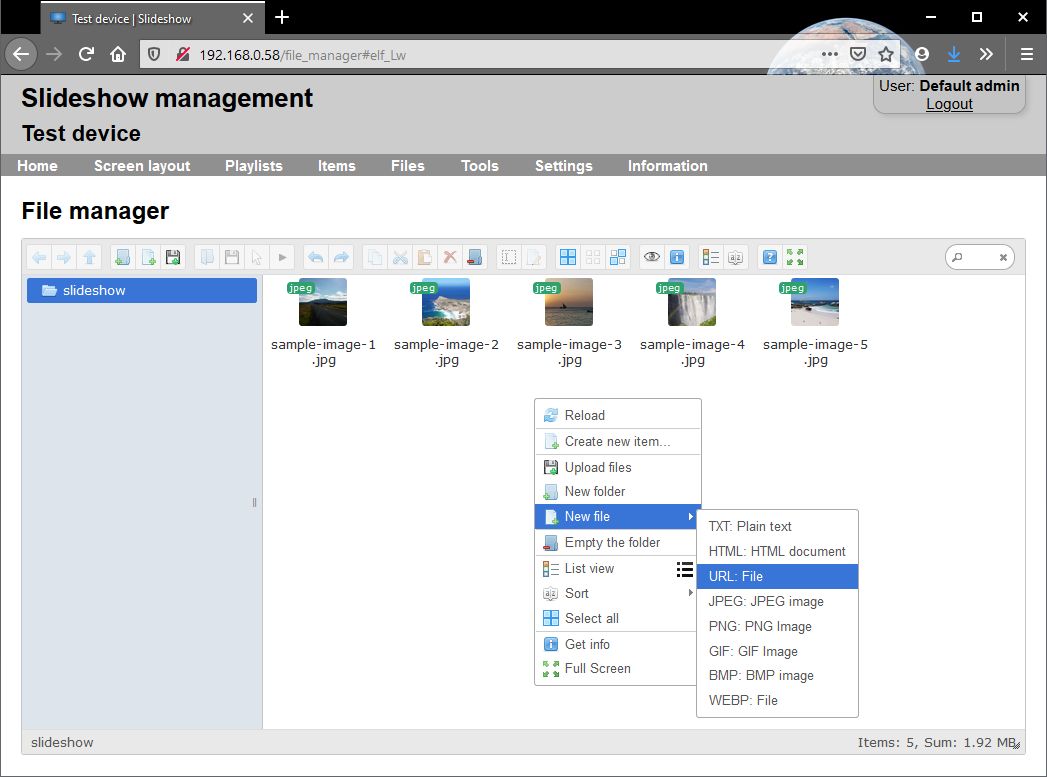Select the sample-image-4.jpg thumbnail

coord(692,303)
